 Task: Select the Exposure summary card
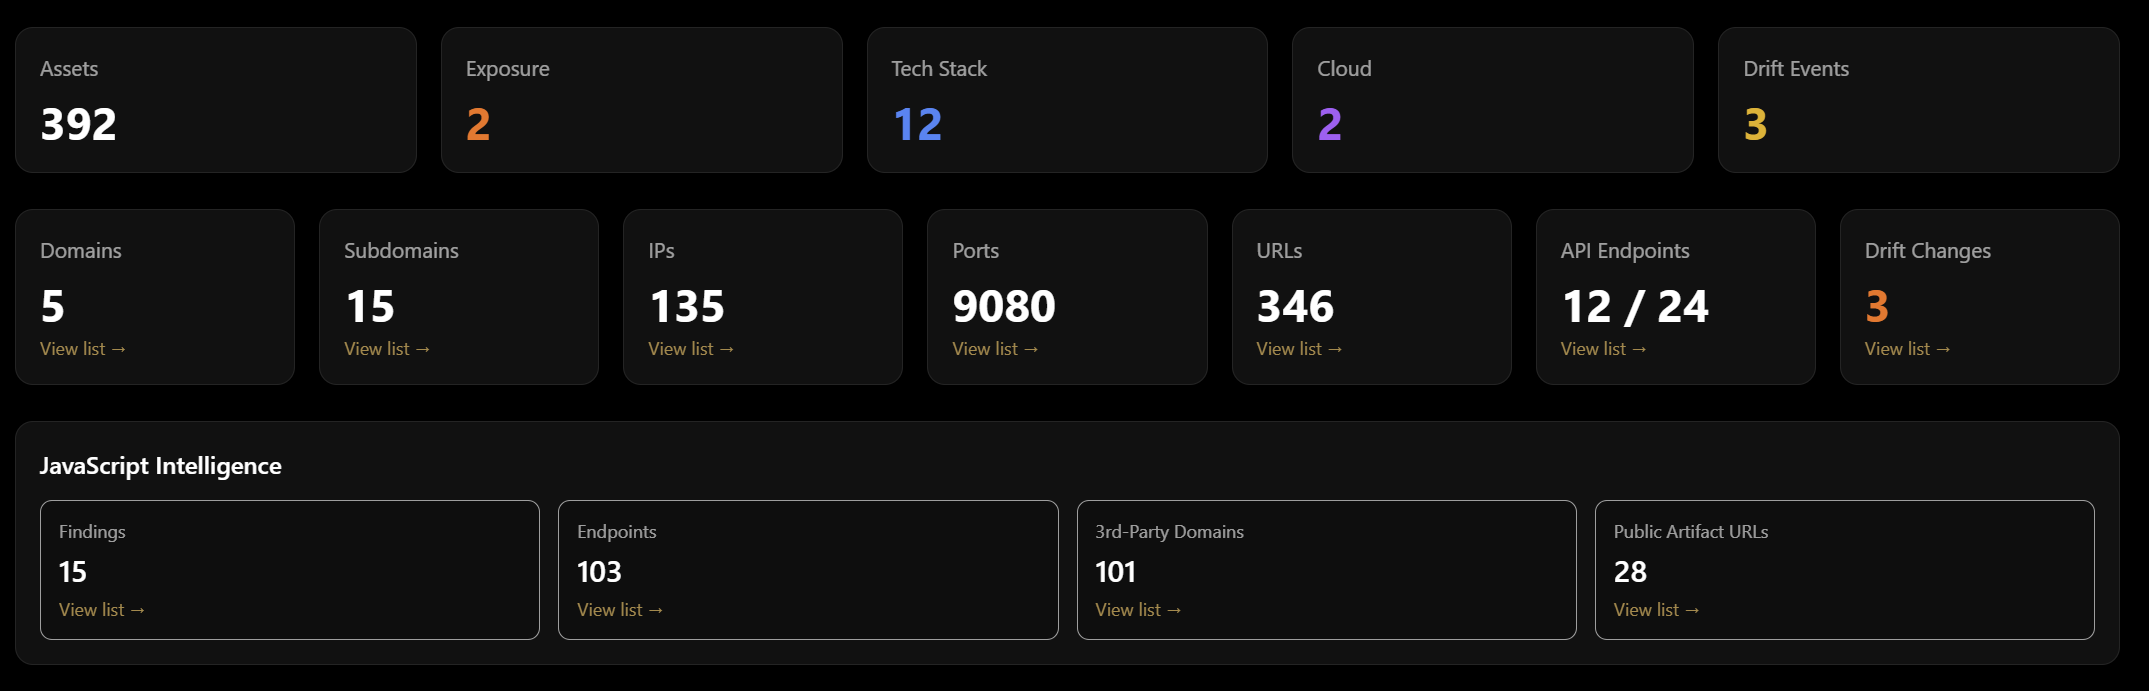(x=641, y=99)
